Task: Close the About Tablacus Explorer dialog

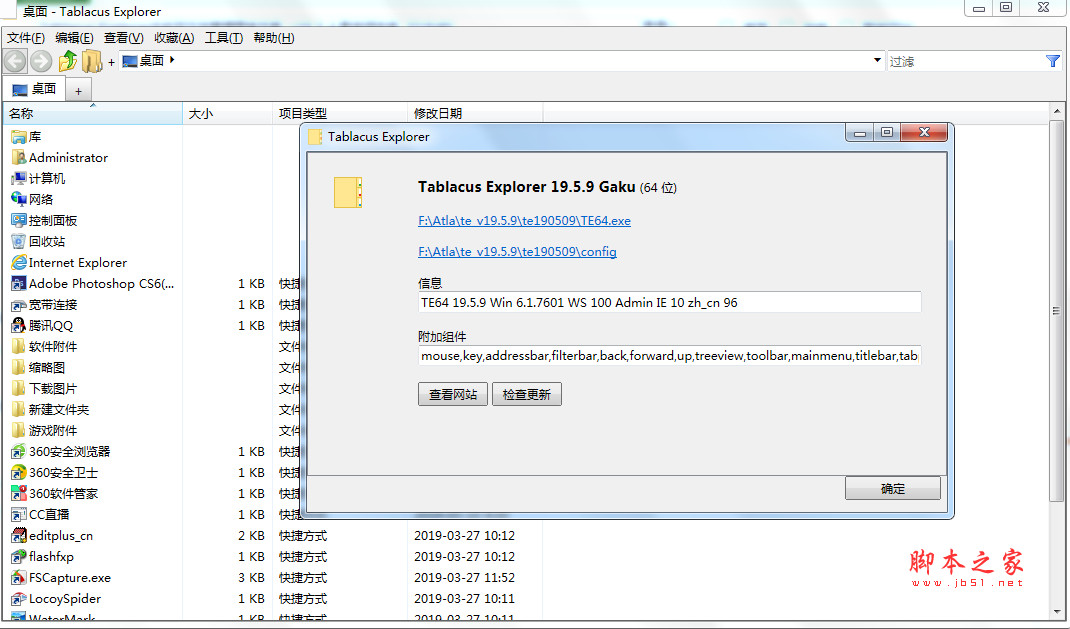Action: (924, 132)
